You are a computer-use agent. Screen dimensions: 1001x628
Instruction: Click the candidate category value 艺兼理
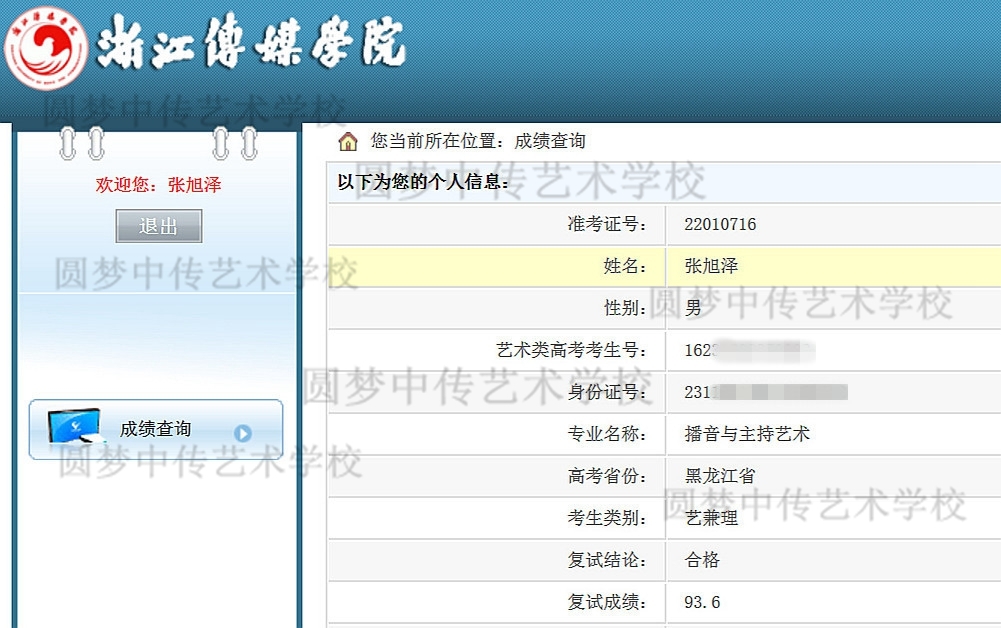tap(711, 518)
